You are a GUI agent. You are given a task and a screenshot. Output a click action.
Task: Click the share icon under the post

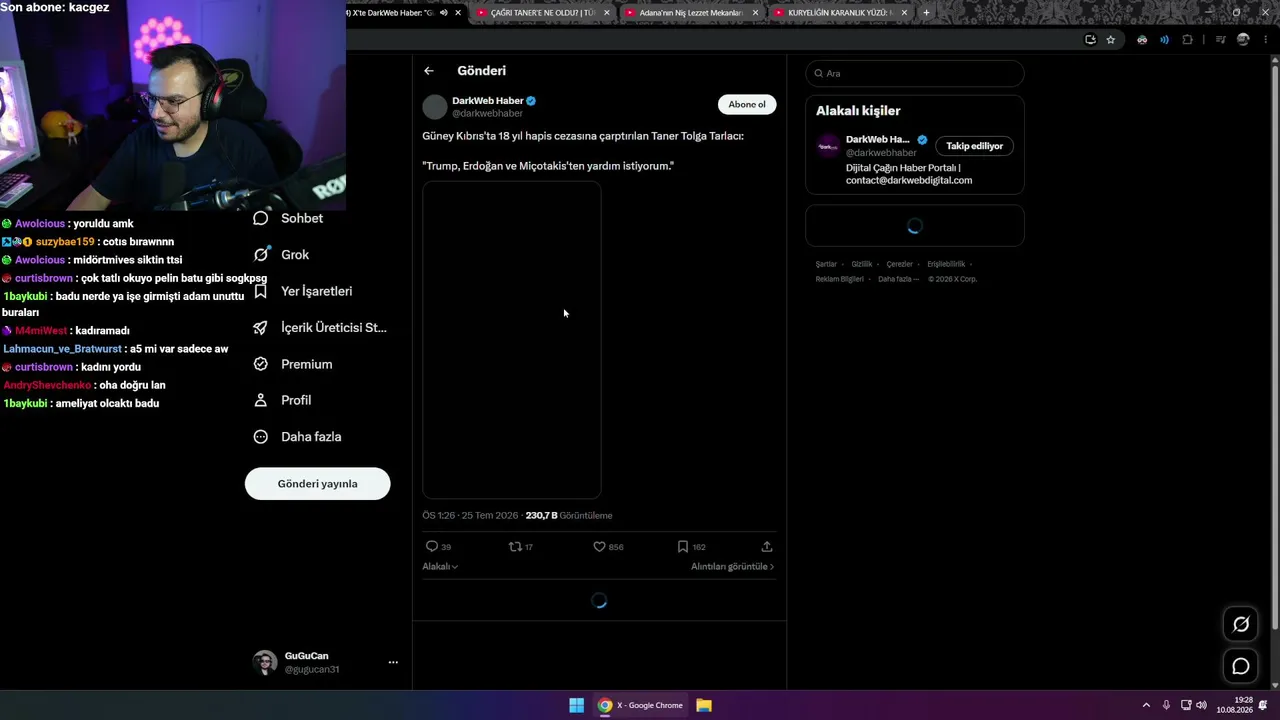[767, 546]
